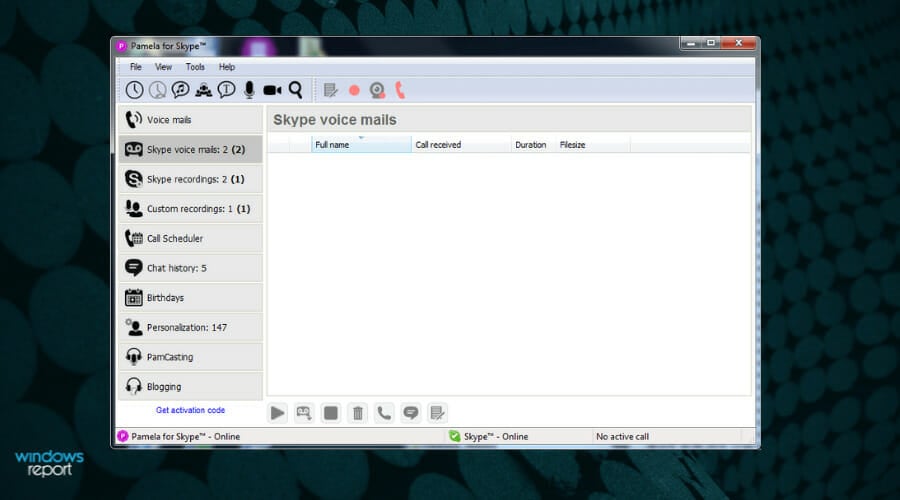This screenshot has height=500, width=900.
Task: Click the green Skype status check icon
Action: pos(455,436)
